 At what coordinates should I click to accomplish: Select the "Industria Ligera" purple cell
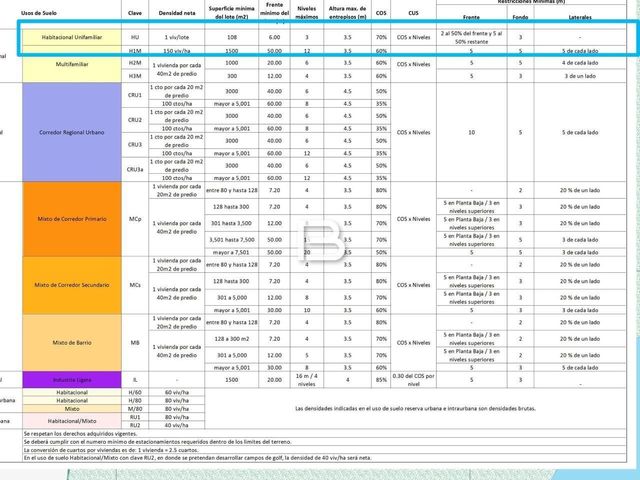[x=72, y=380]
